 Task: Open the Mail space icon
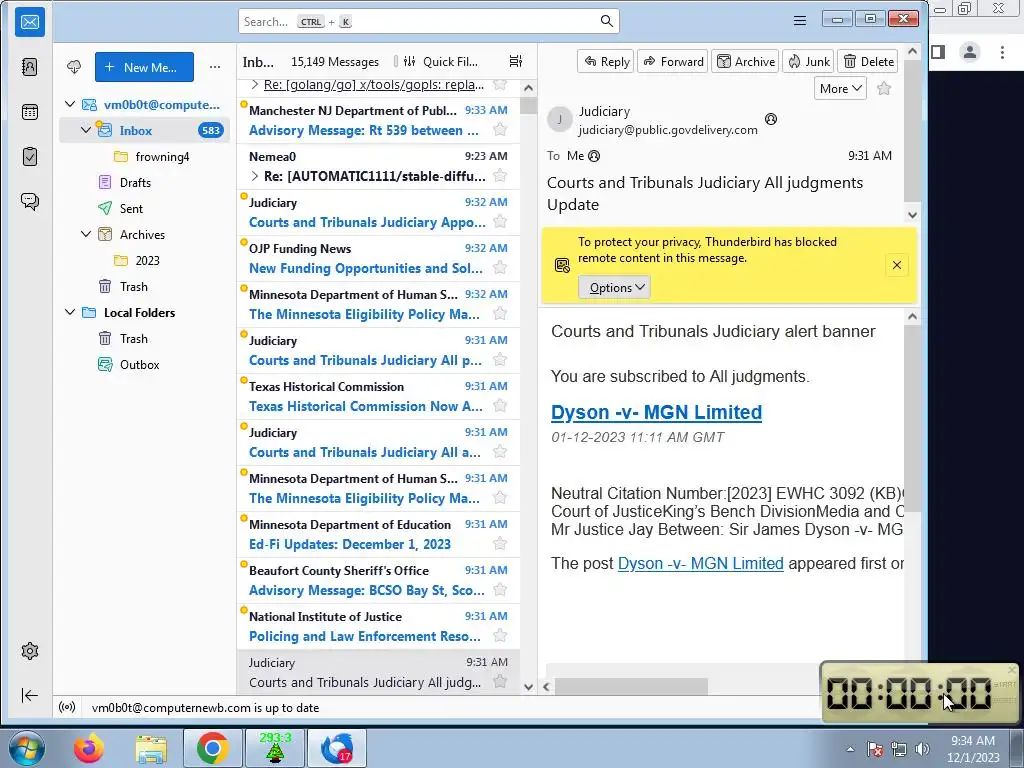coord(30,22)
